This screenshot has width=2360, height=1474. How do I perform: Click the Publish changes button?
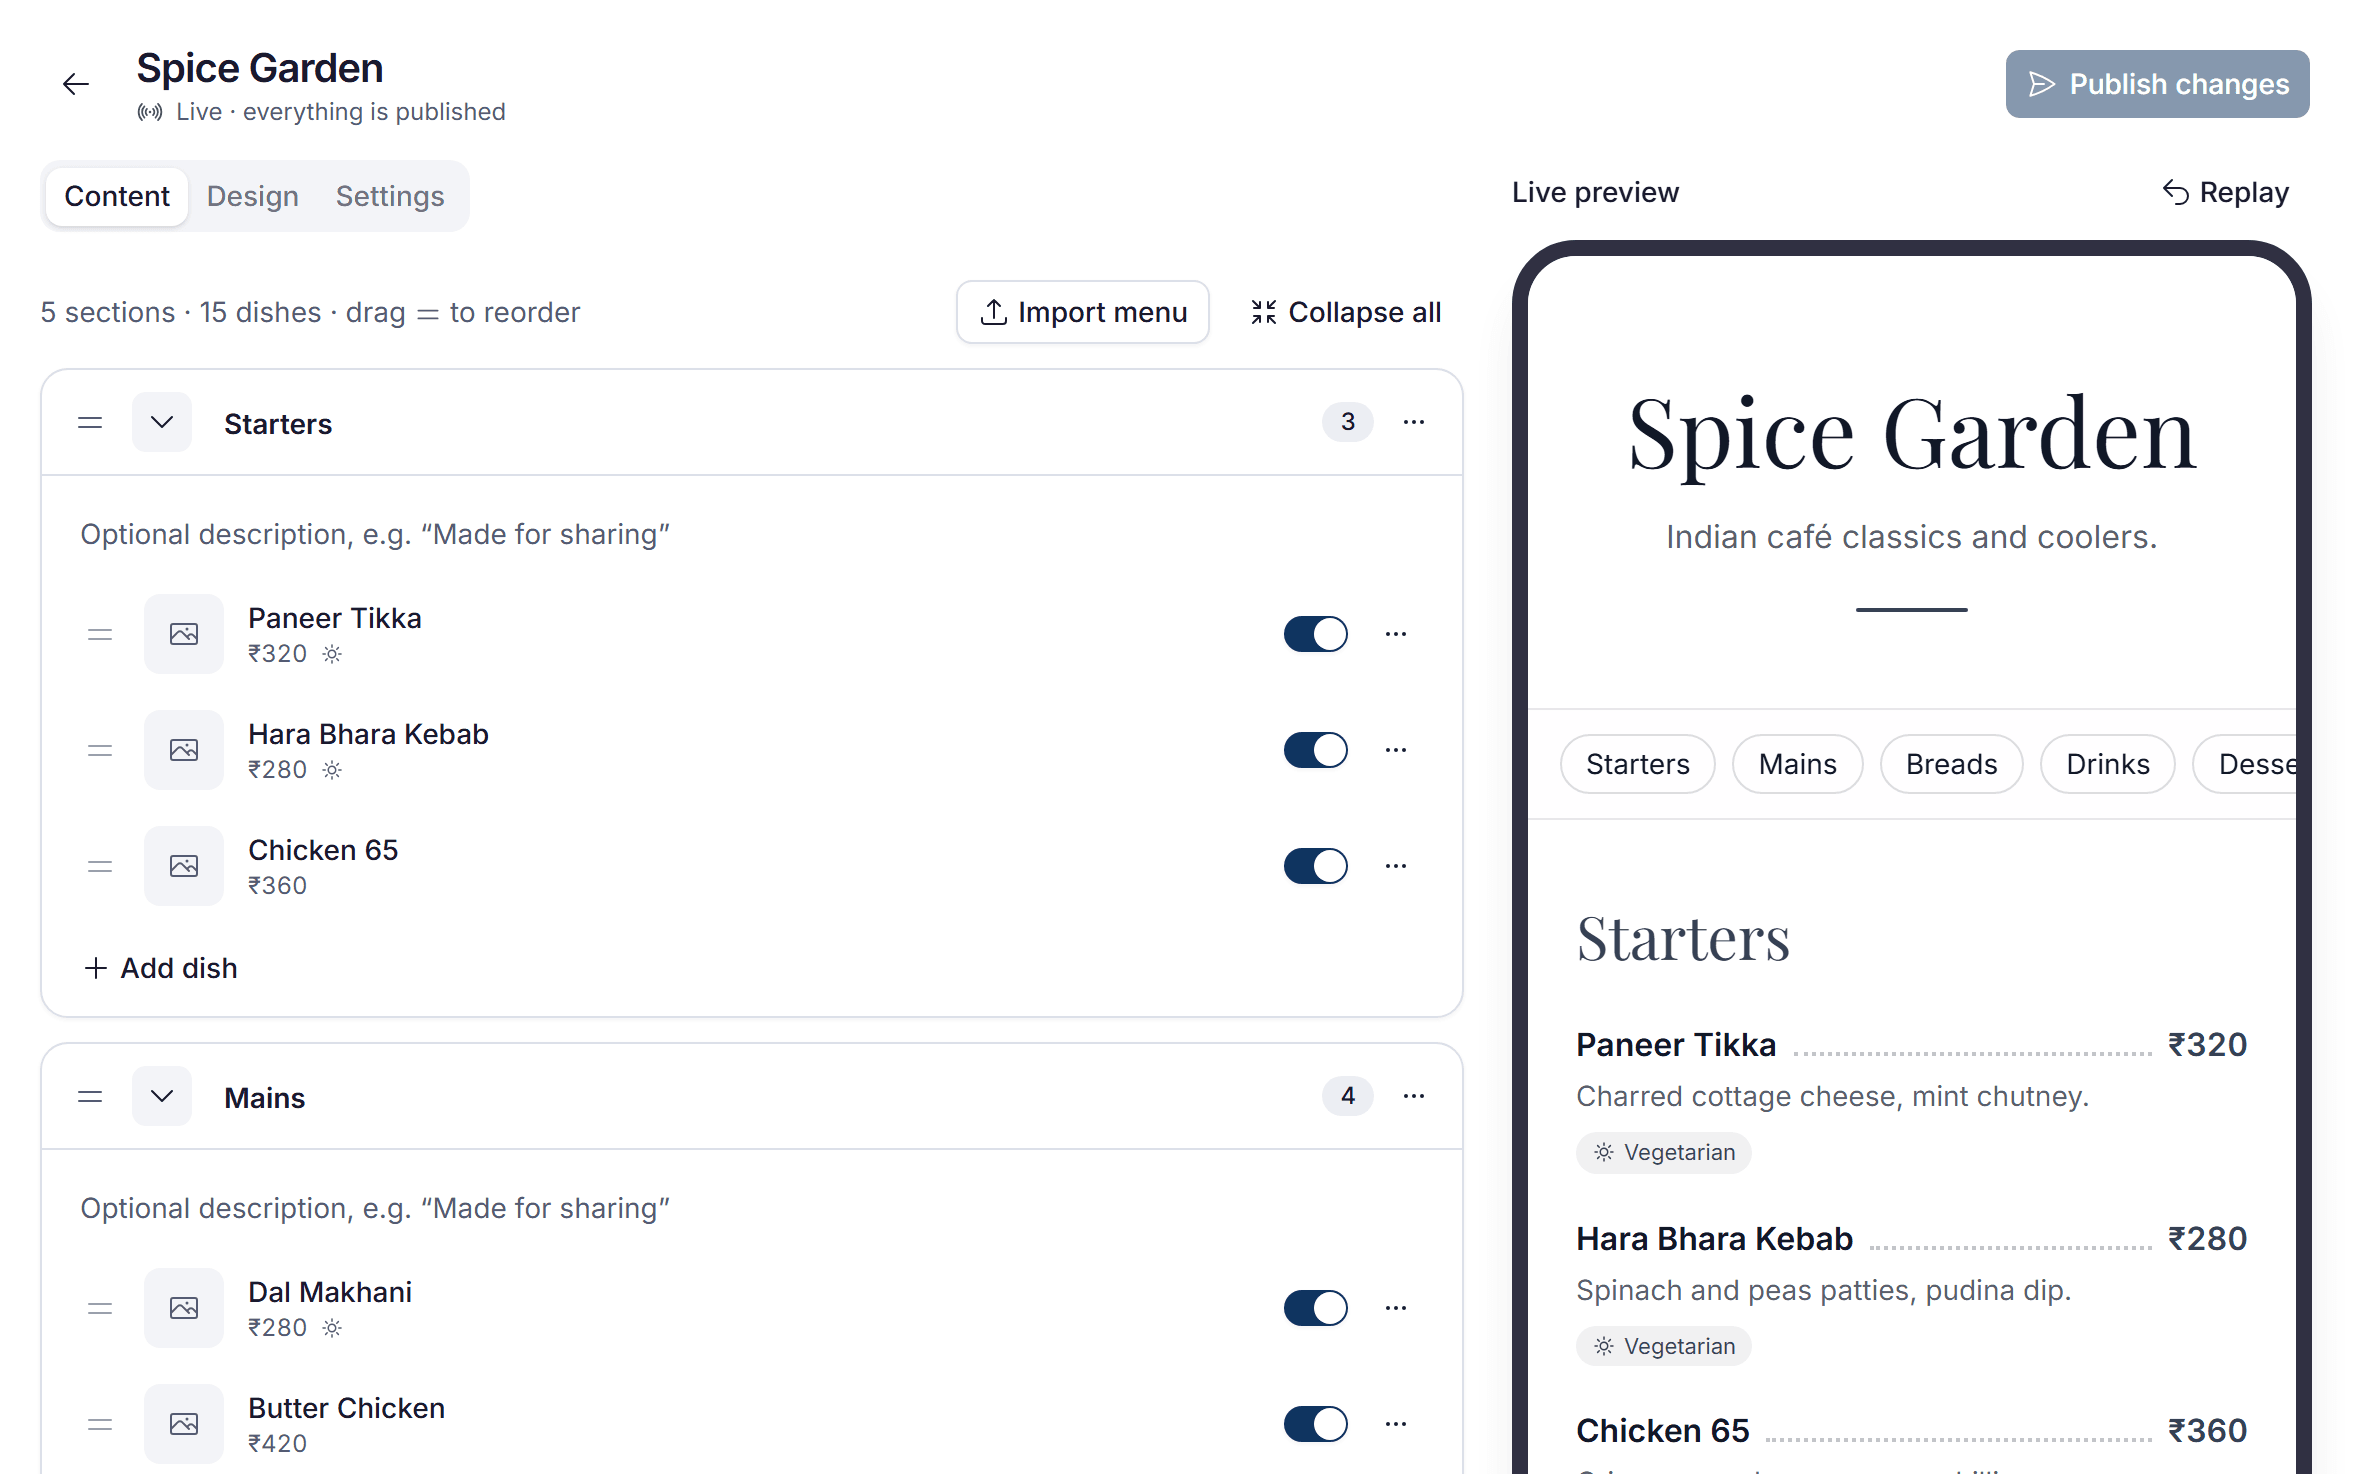point(2158,84)
